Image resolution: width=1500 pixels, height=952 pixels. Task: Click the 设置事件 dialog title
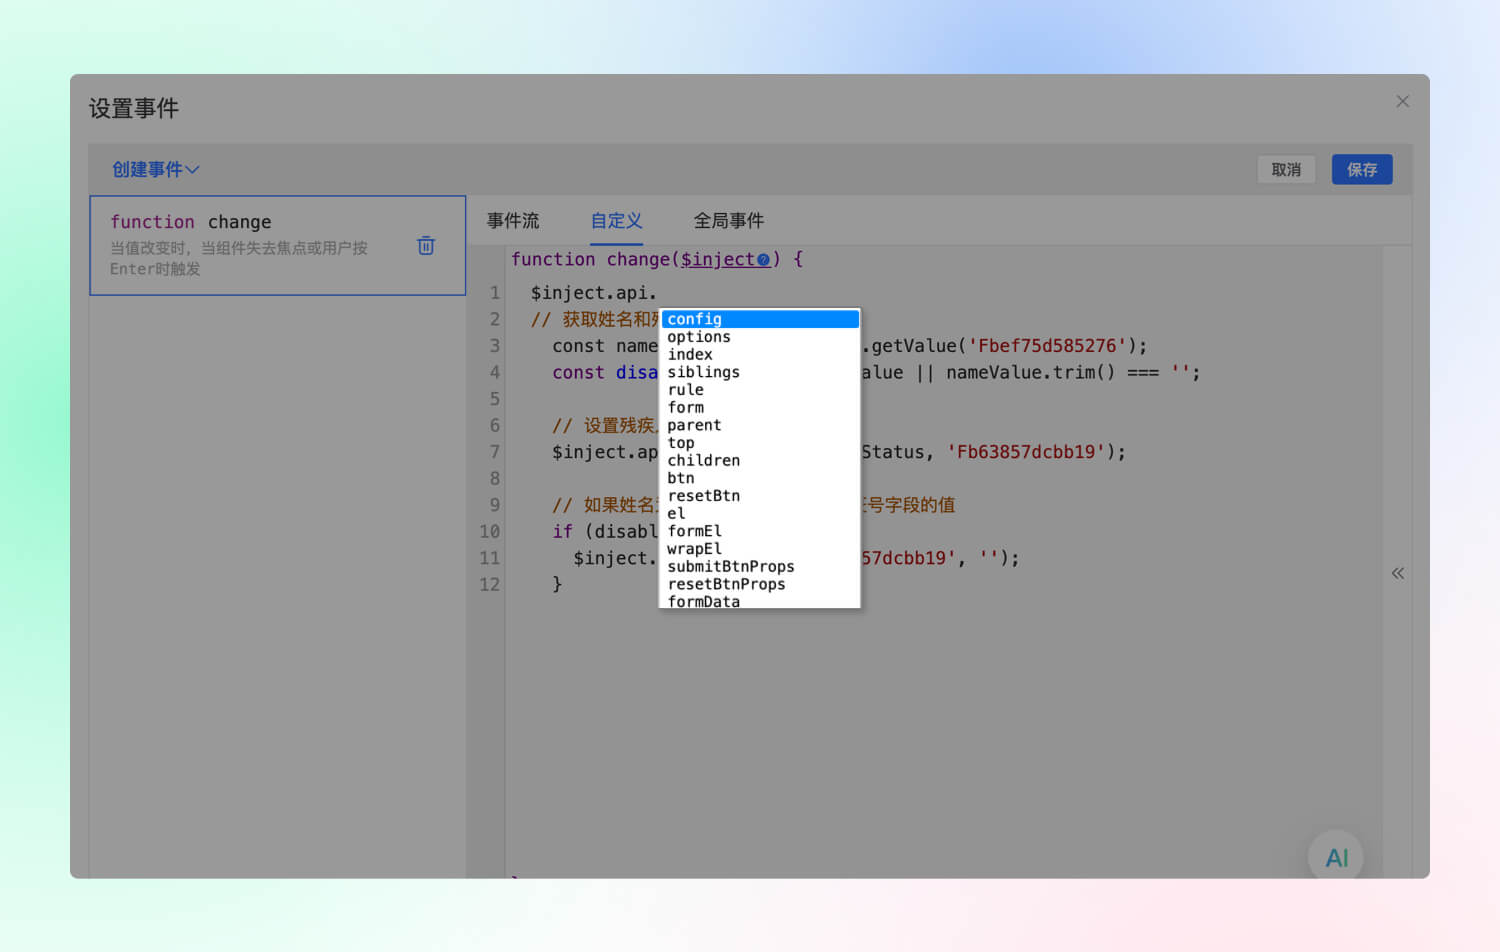coord(134,108)
